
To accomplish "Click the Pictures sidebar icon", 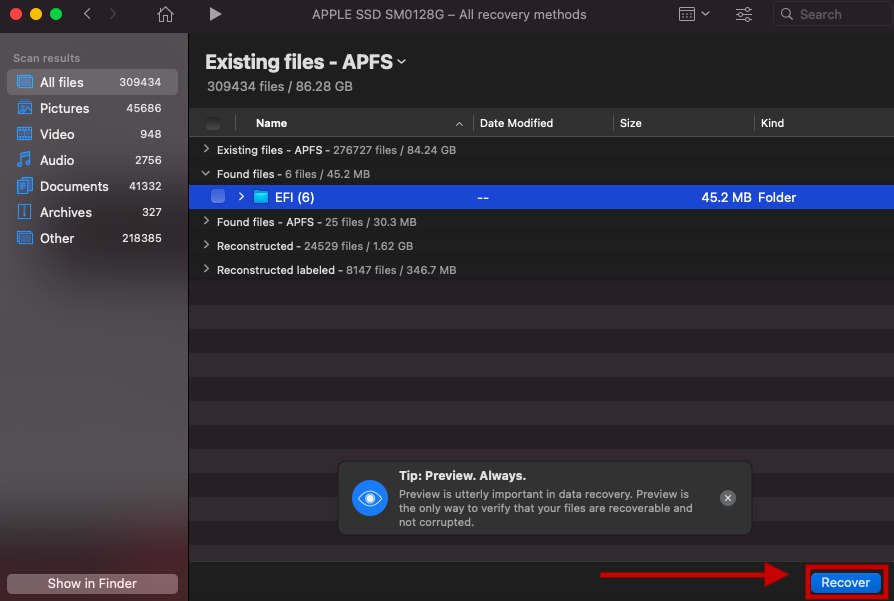I will coord(25,107).
